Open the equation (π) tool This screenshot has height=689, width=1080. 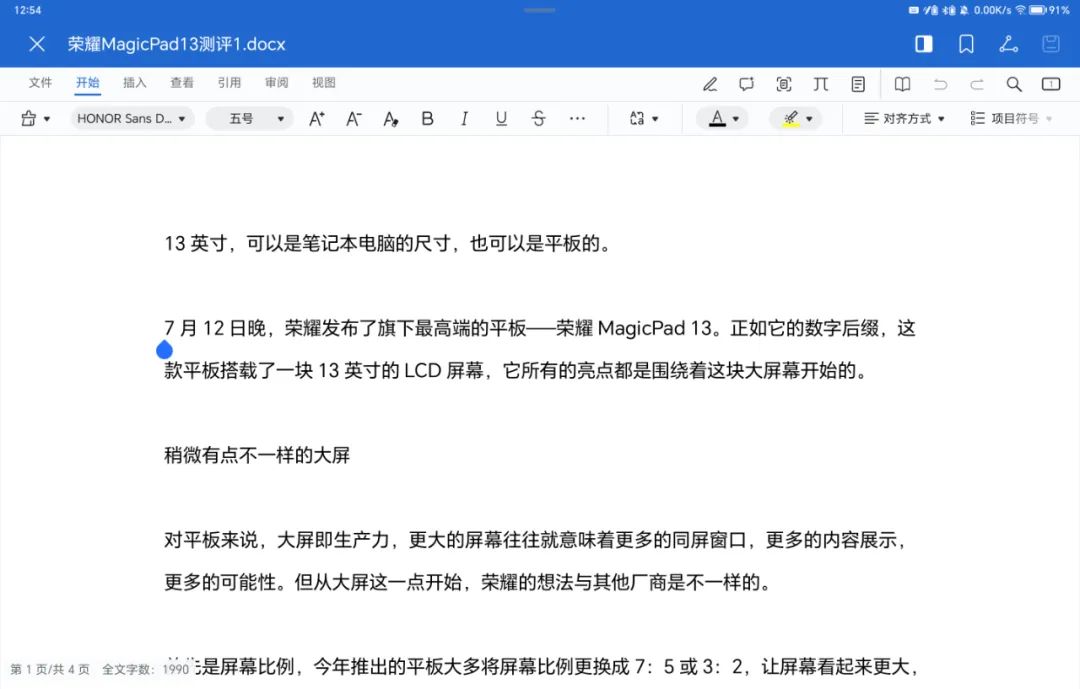[x=821, y=84]
